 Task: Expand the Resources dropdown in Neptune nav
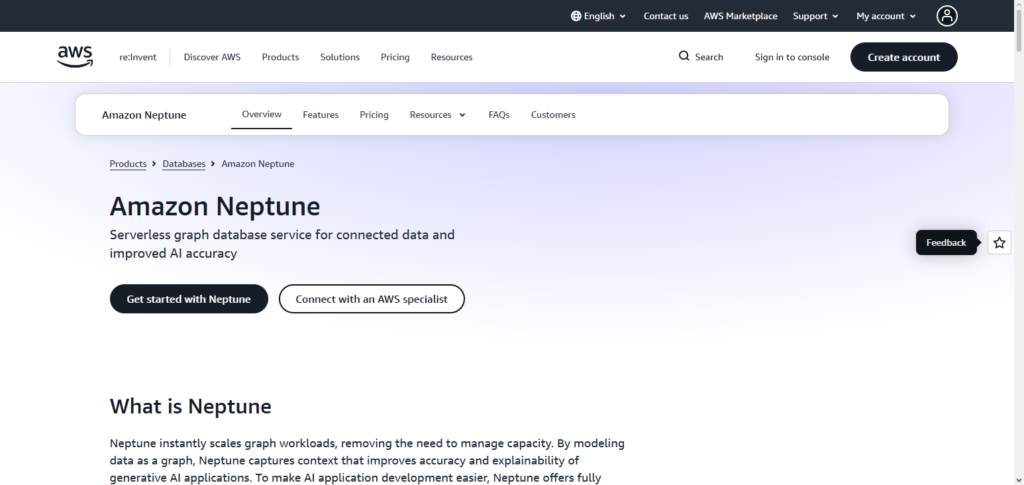click(438, 115)
